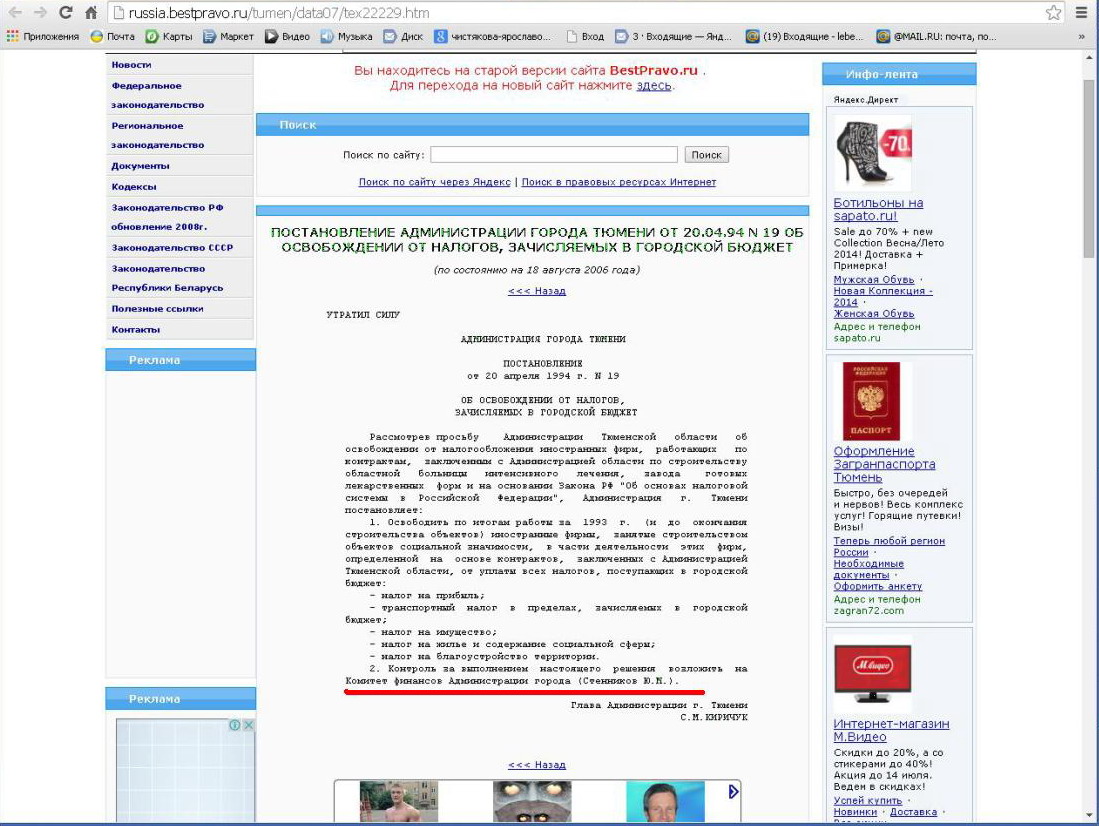Open Полезные ссылки menu item

(157, 309)
